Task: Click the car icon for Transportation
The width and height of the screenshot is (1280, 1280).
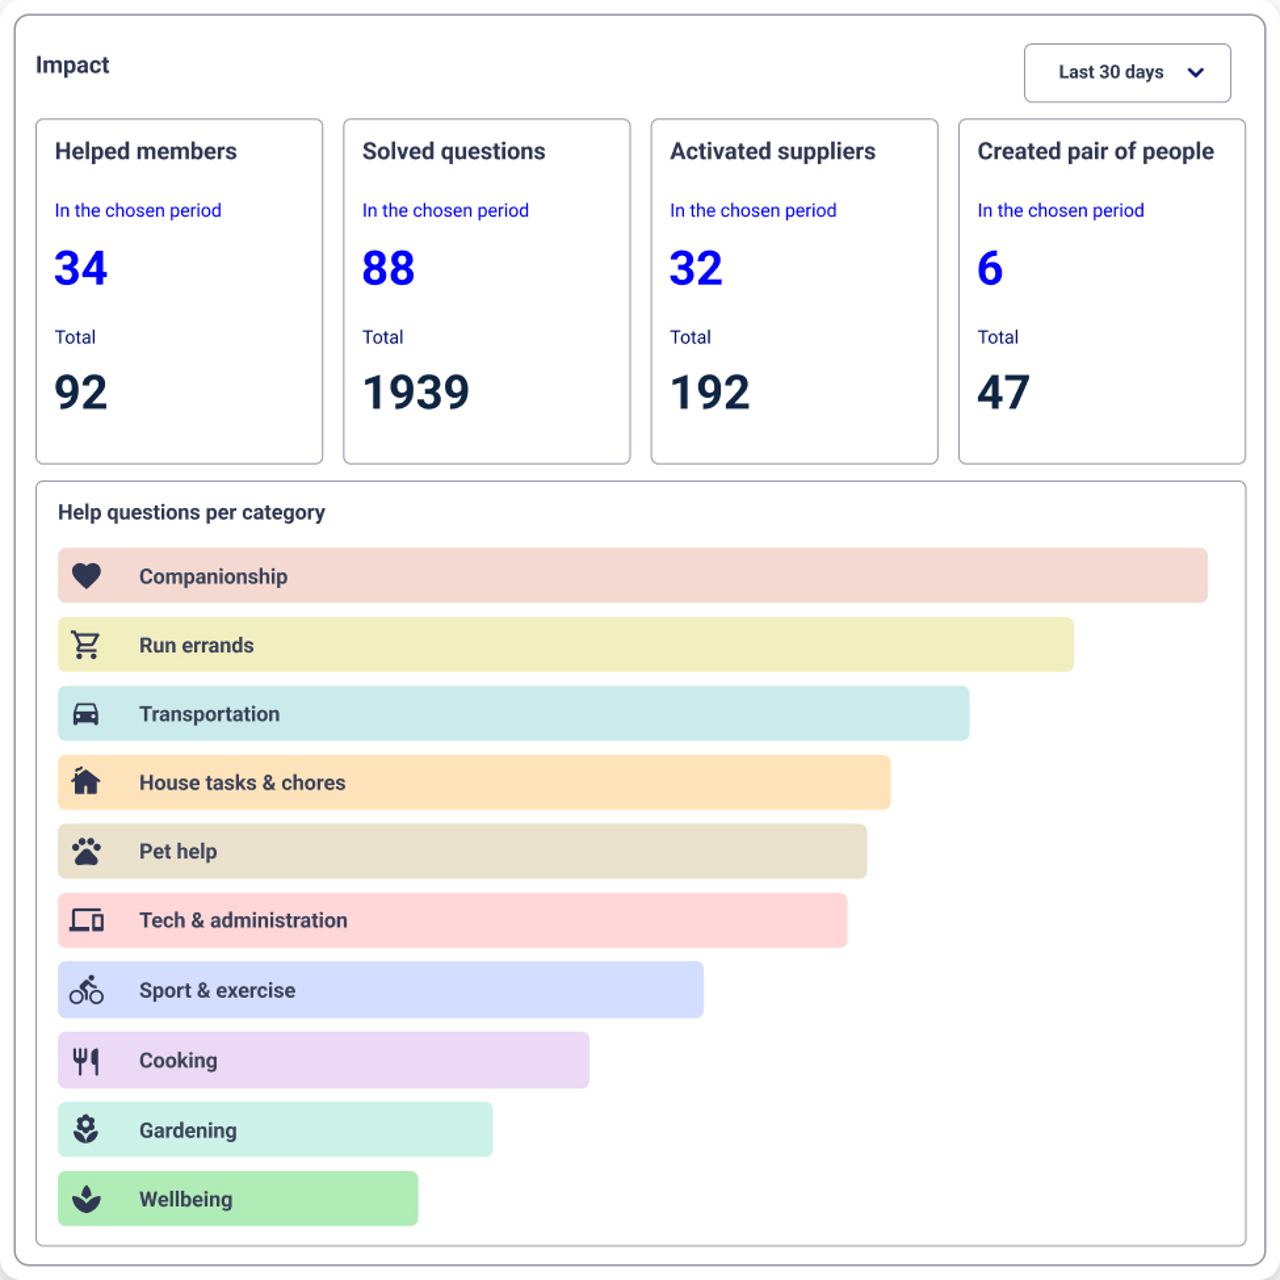Action: click(x=86, y=714)
